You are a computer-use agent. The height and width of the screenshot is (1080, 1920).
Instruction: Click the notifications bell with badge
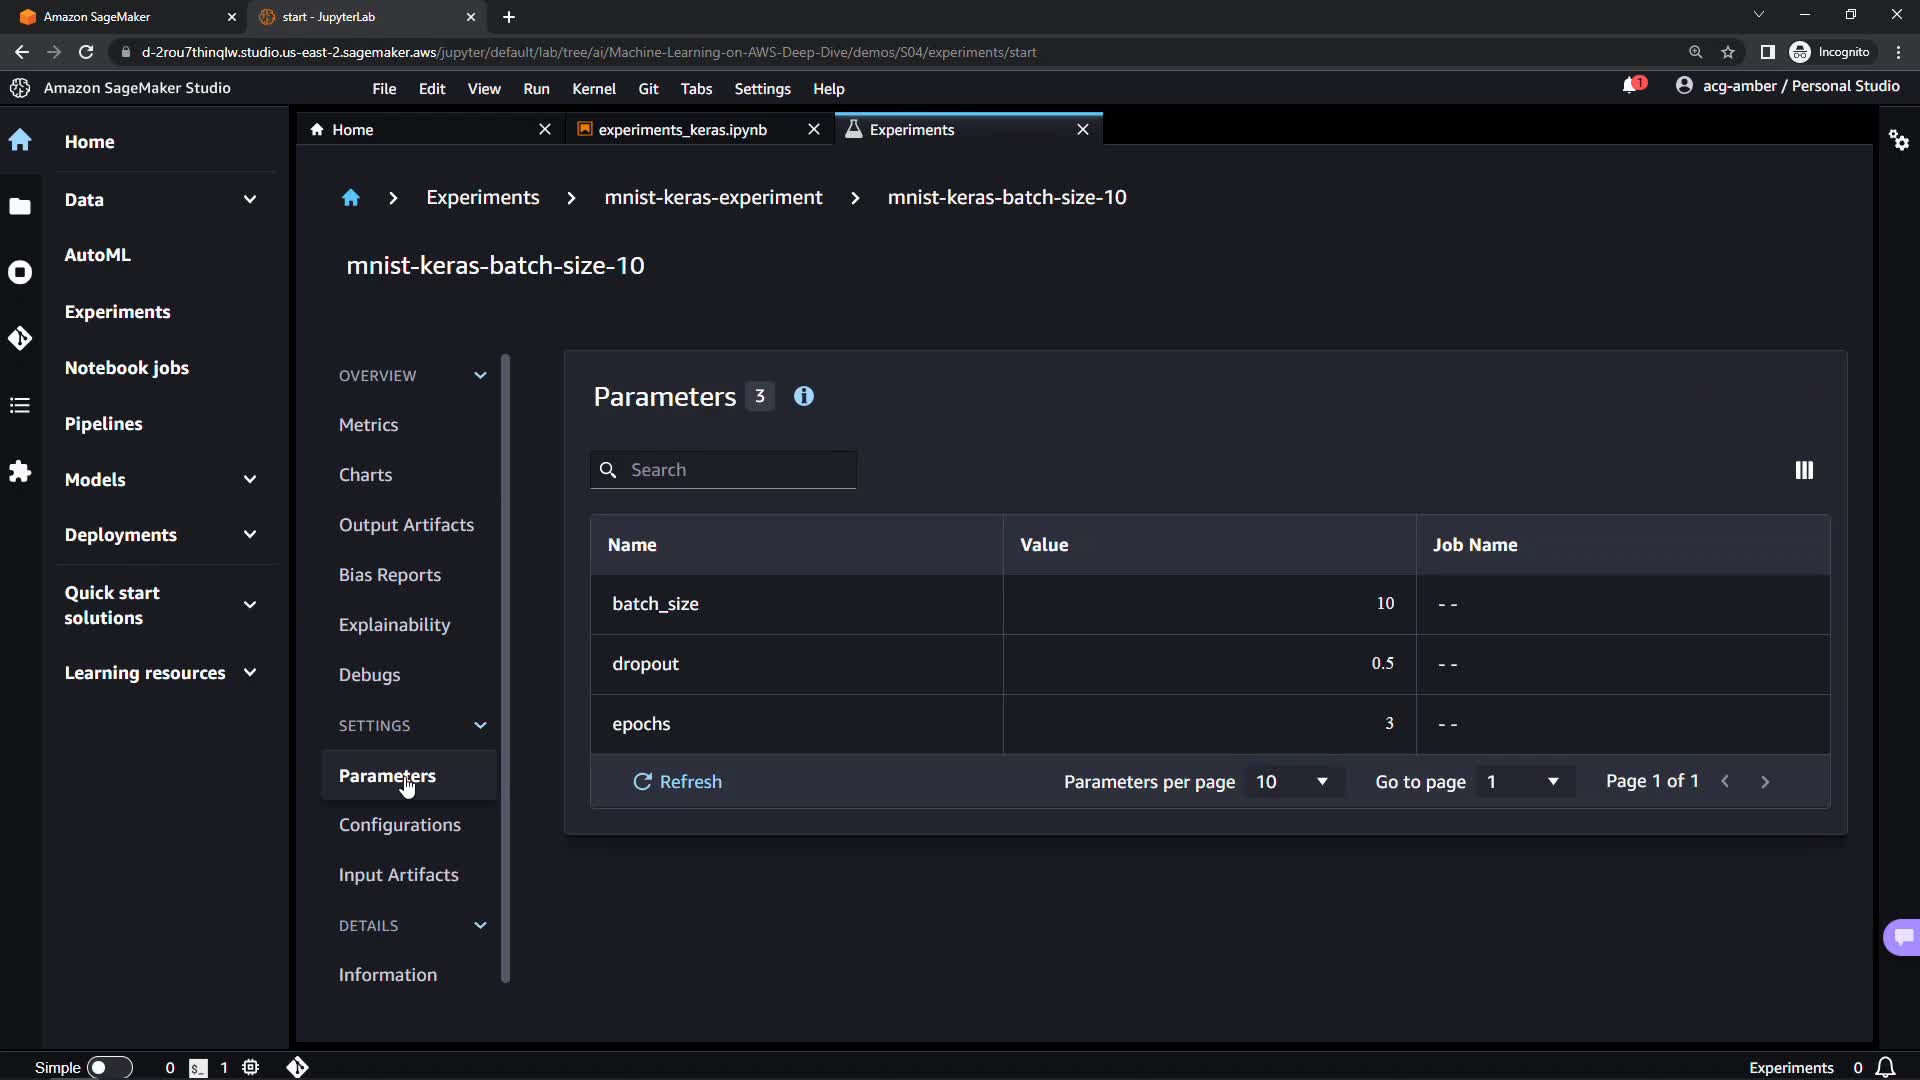pyautogui.click(x=1632, y=86)
